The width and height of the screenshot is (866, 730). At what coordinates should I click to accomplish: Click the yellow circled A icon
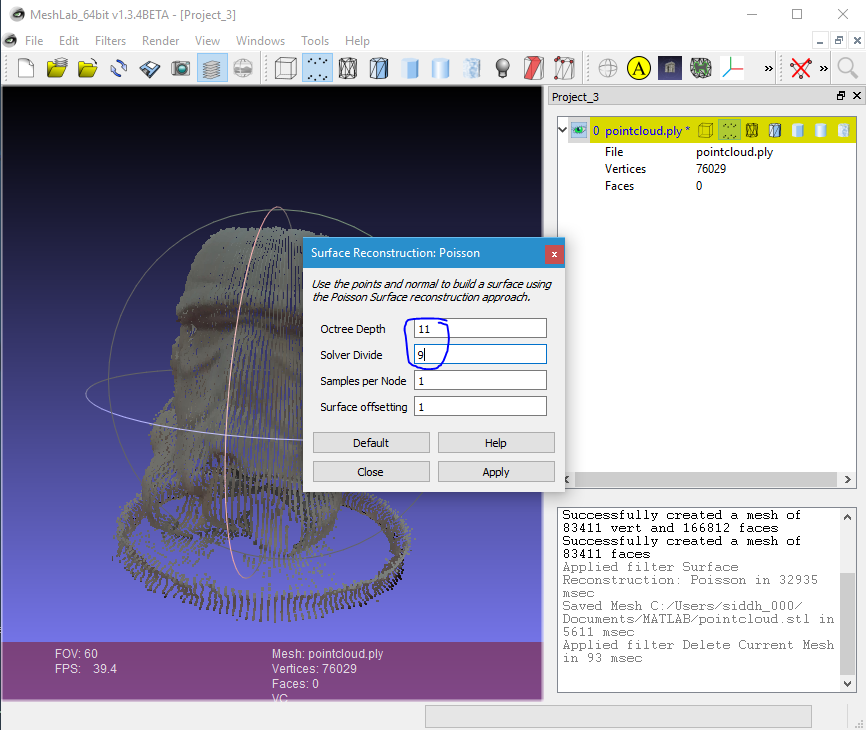pyautogui.click(x=638, y=68)
